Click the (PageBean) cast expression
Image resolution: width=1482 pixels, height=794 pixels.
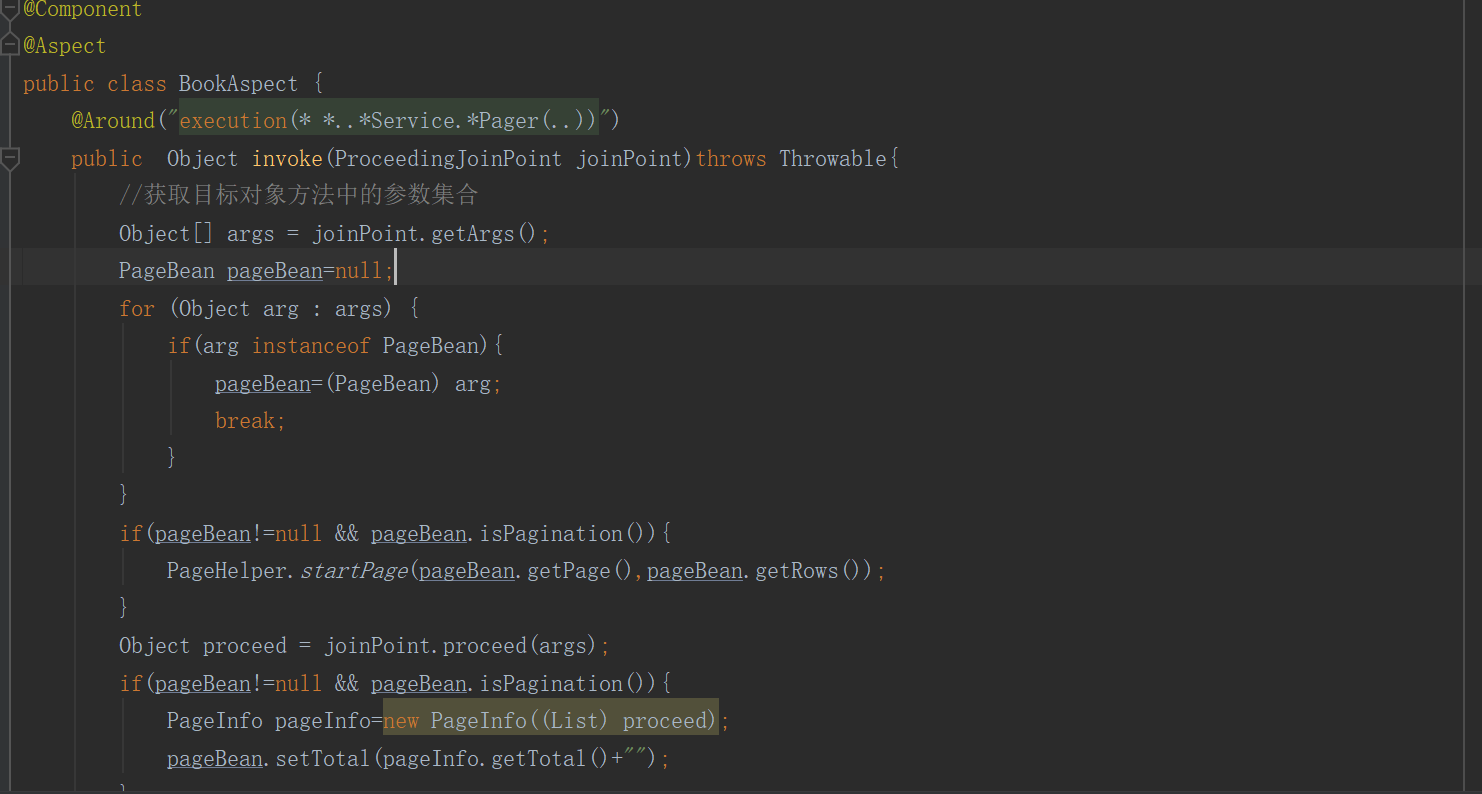click(x=382, y=384)
